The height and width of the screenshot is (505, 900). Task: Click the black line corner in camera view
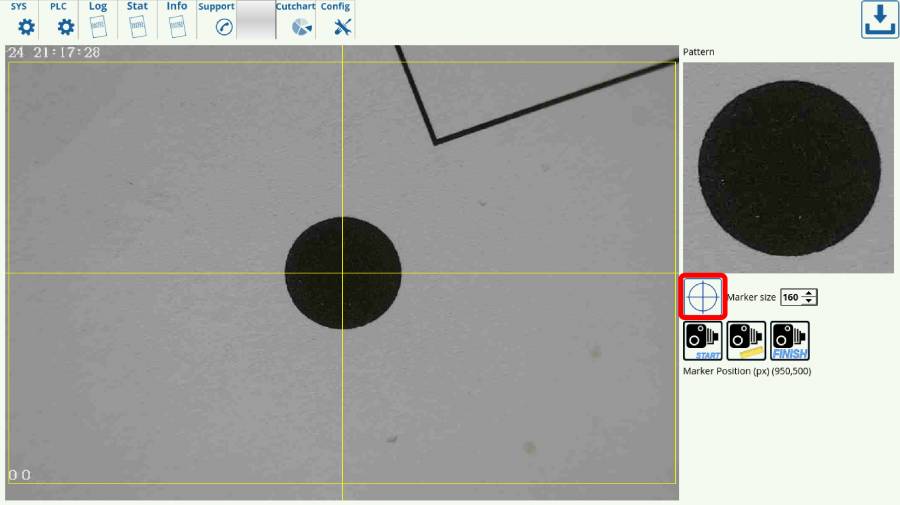coord(434,142)
